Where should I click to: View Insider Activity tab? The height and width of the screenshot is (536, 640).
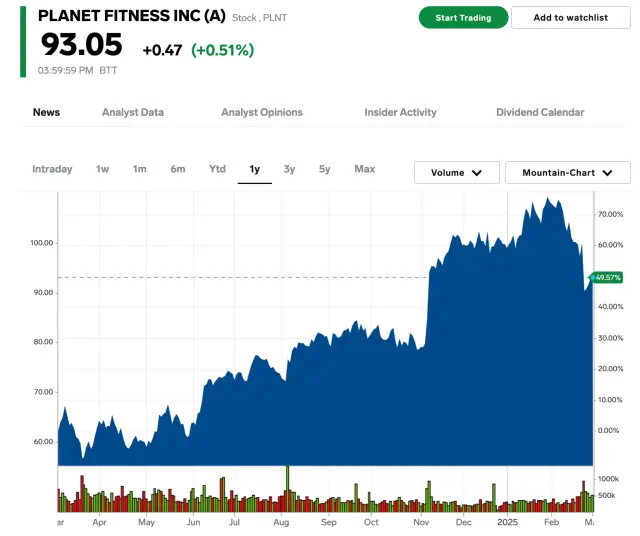click(400, 113)
